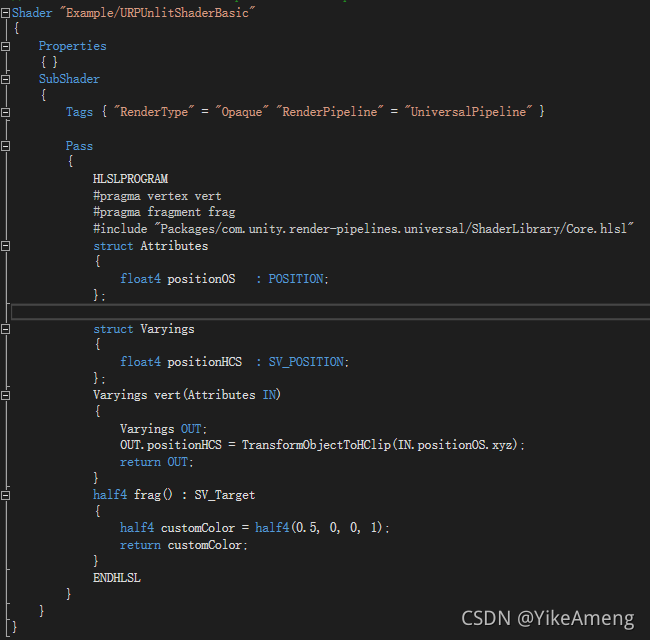Click the positionOS field name

point(201,279)
